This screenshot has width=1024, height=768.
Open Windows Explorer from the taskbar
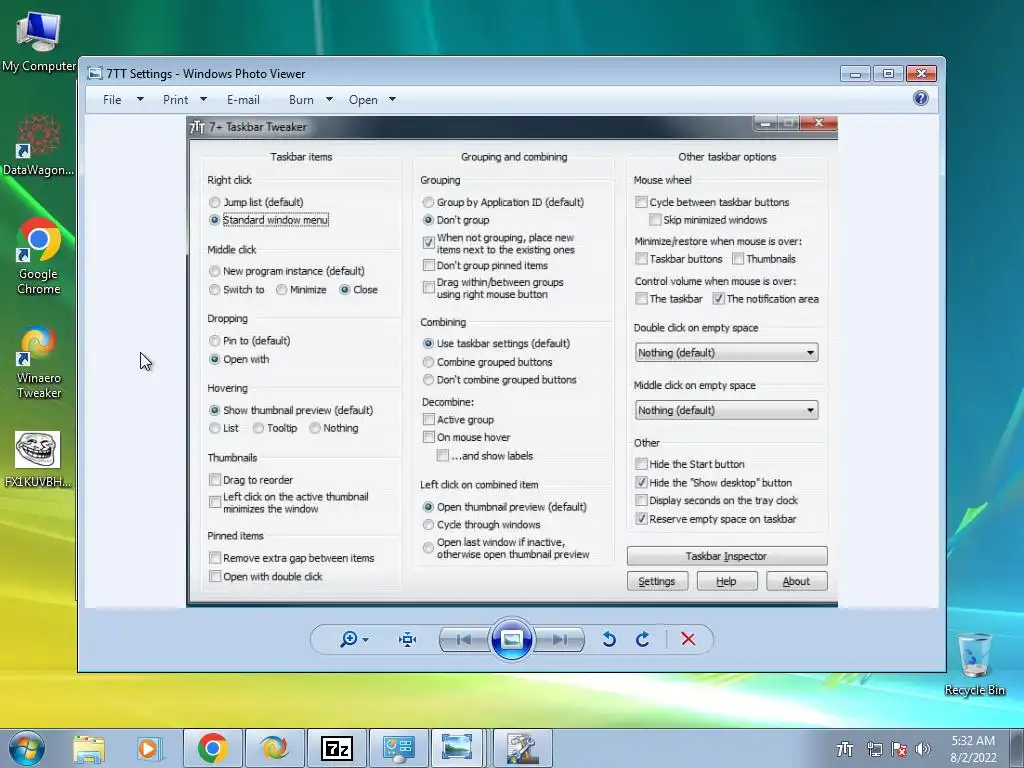click(89, 748)
